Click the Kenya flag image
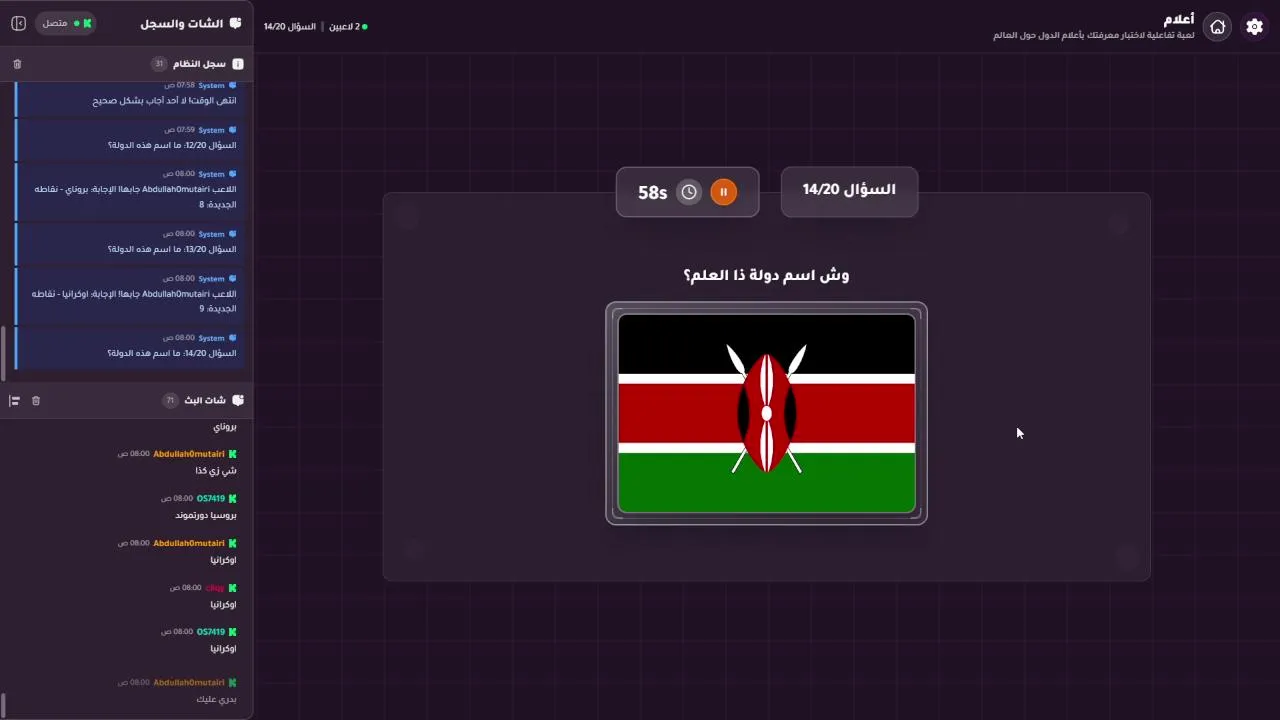This screenshot has height=720, width=1280. point(766,413)
